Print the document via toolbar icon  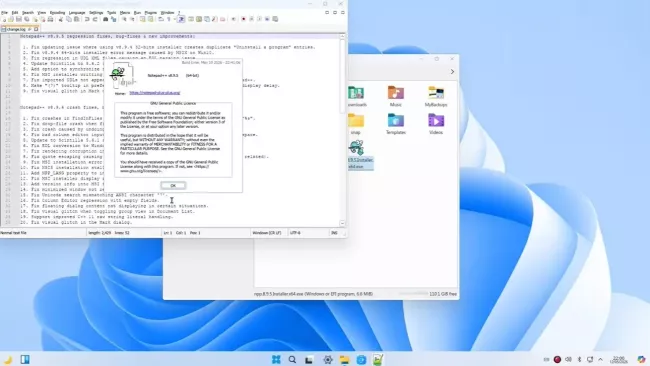50,19
